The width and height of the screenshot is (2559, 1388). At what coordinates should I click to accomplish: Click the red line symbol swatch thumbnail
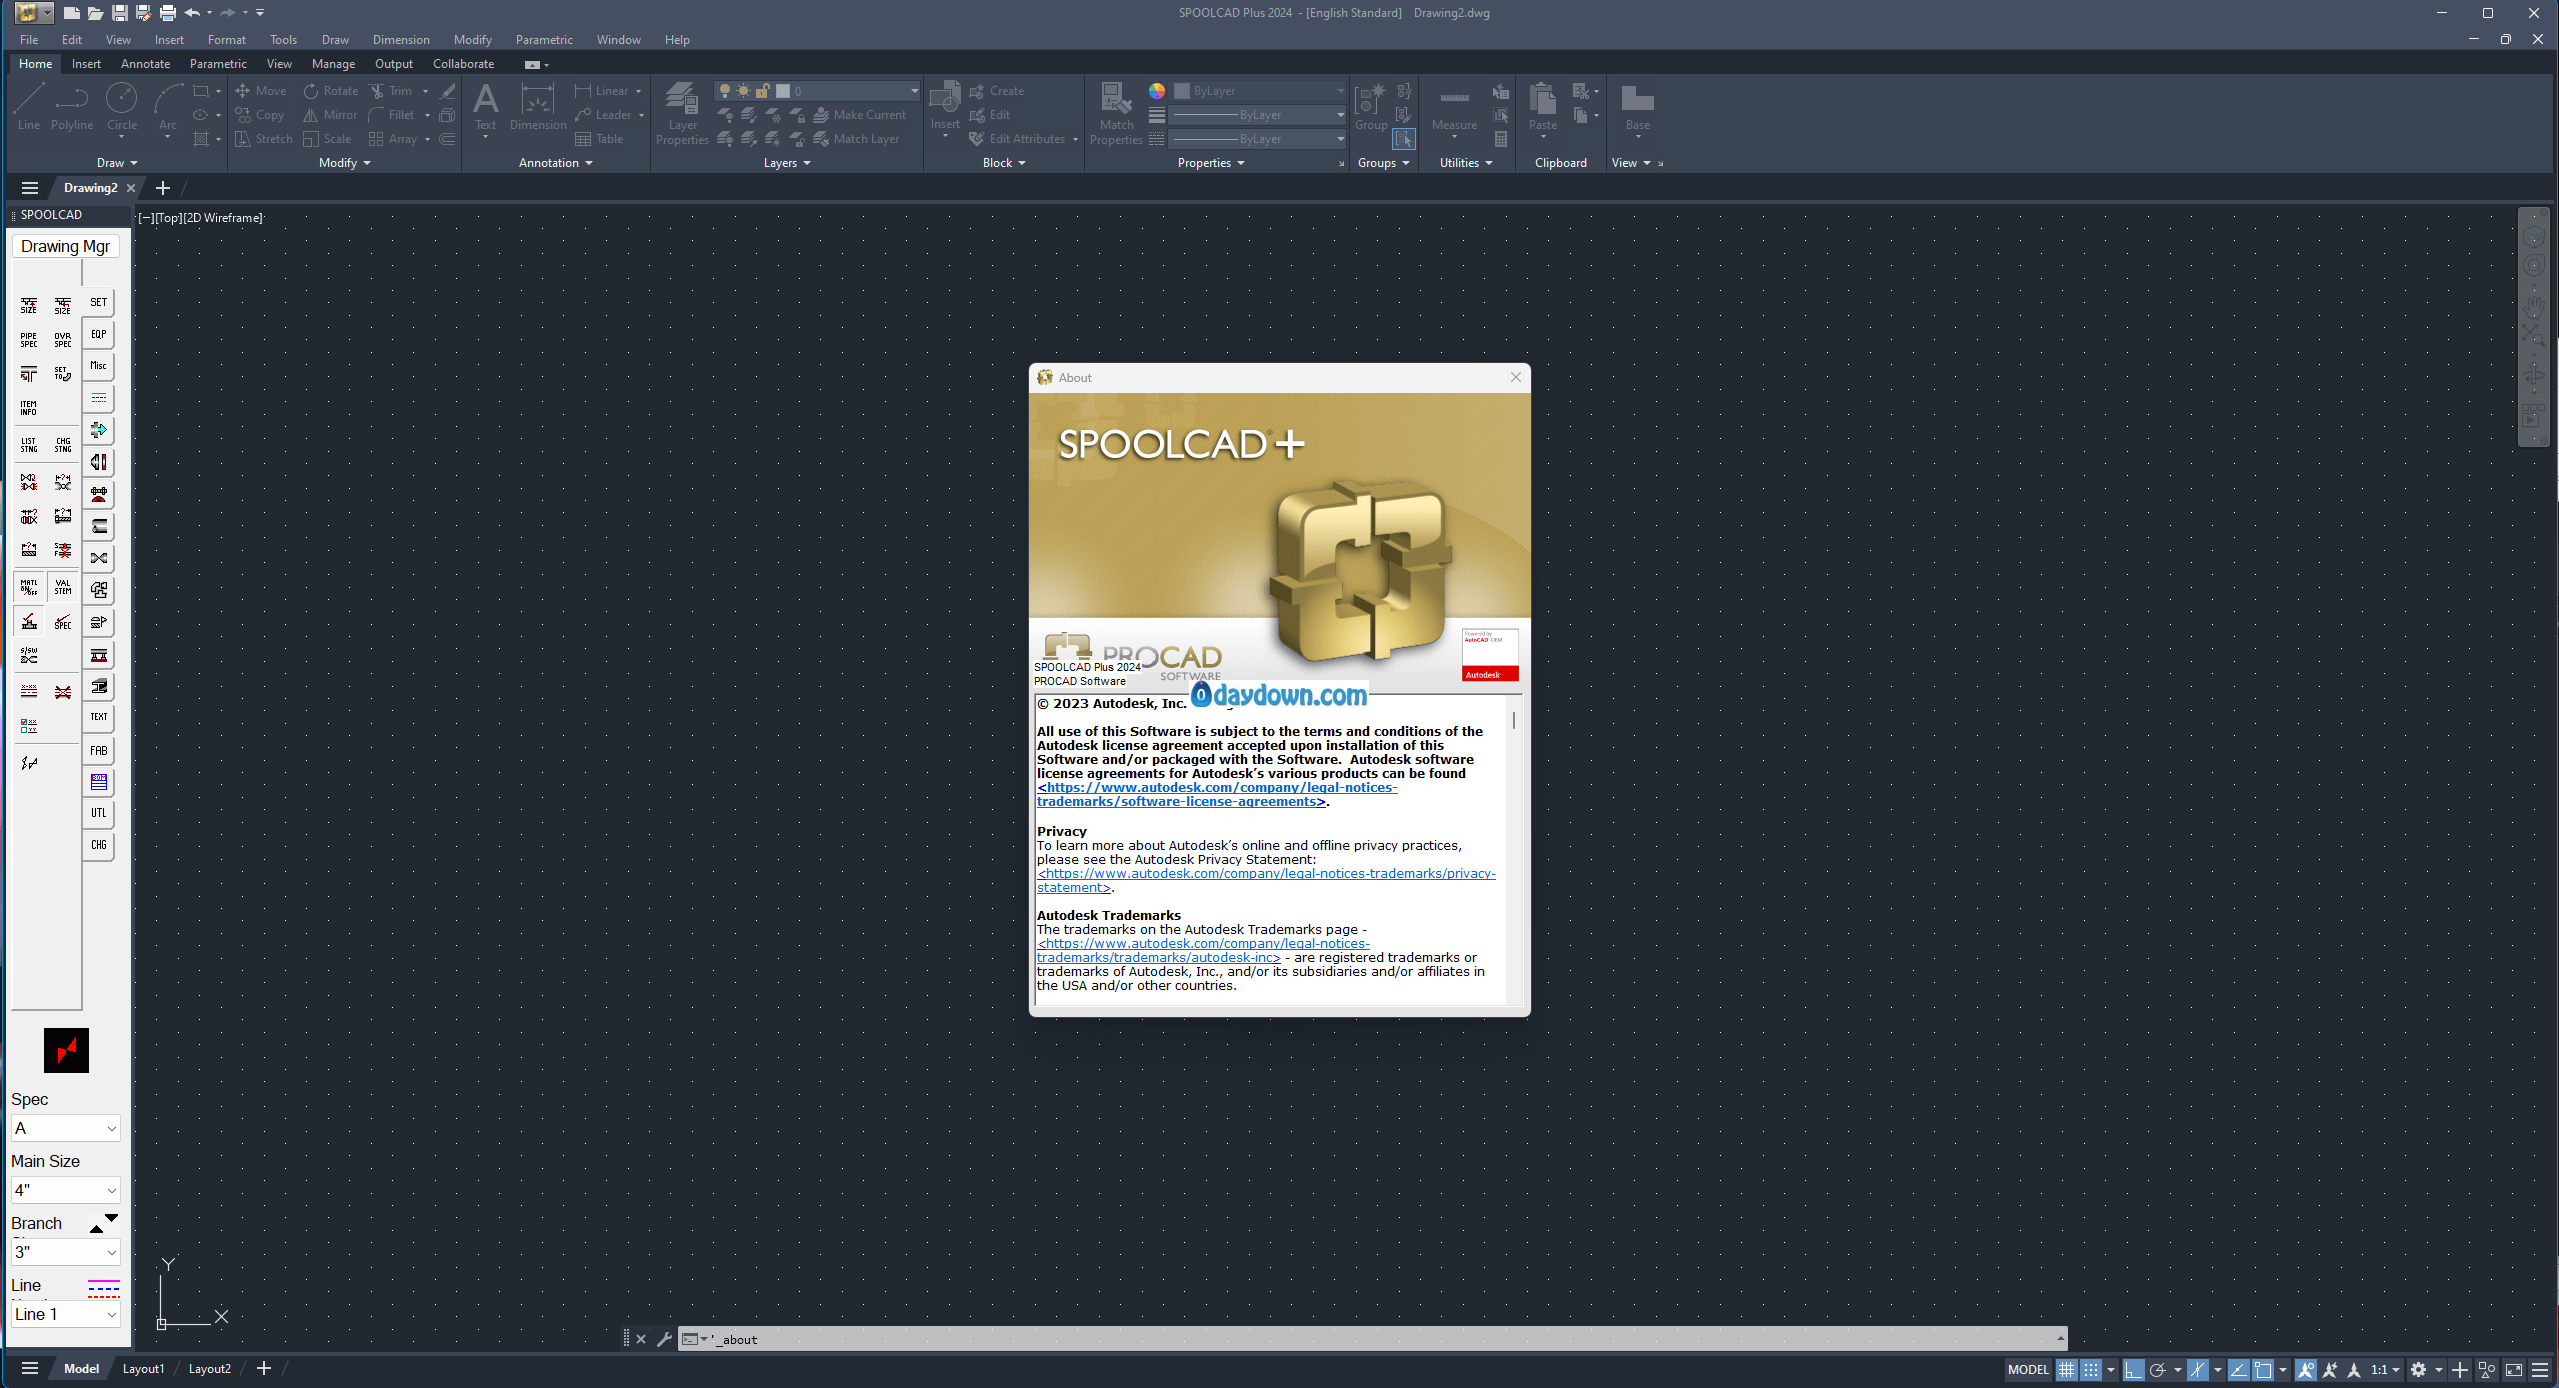[66, 1050]
